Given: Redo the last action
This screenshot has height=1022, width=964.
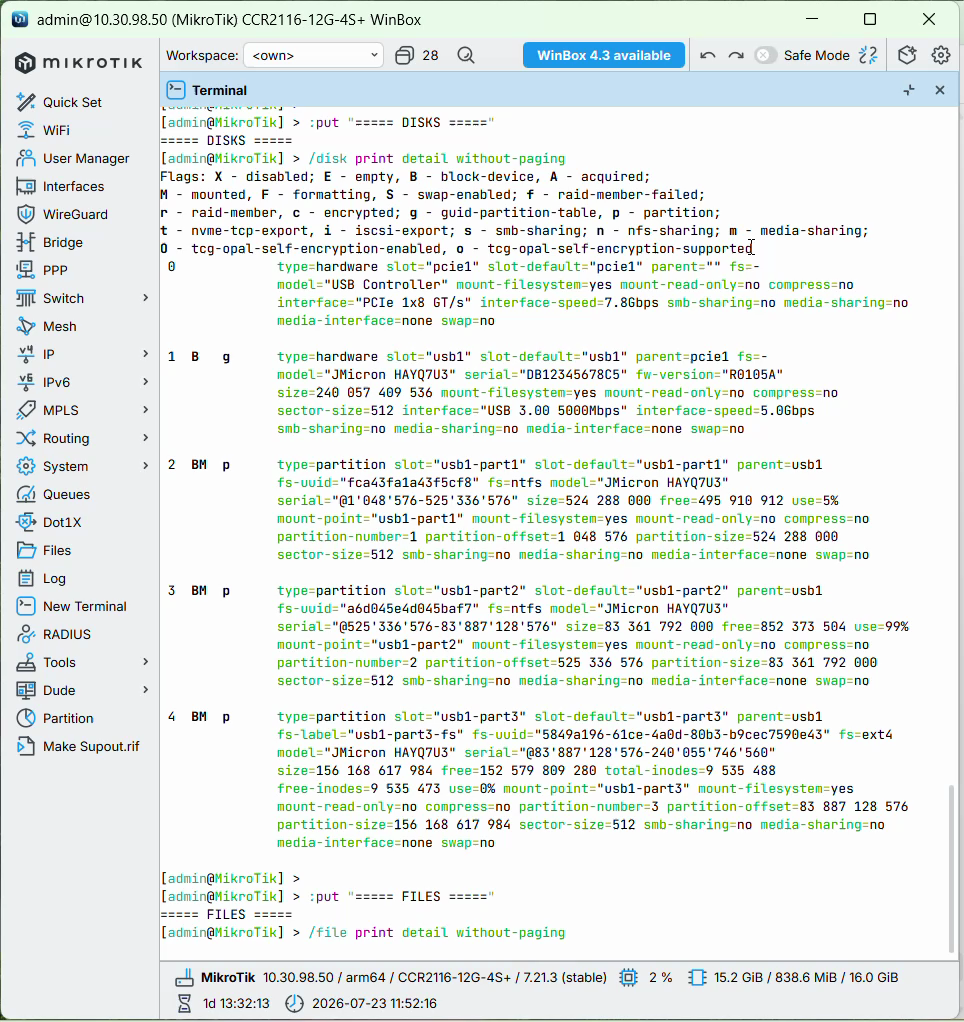Looking at the screenshot, I should coord(736,55).
